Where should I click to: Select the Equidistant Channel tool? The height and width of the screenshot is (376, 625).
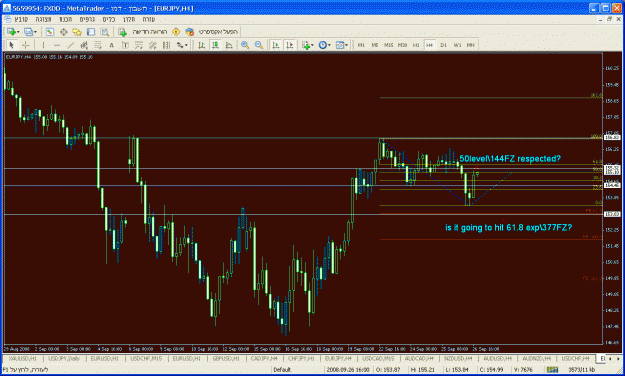tap(84, 45)
